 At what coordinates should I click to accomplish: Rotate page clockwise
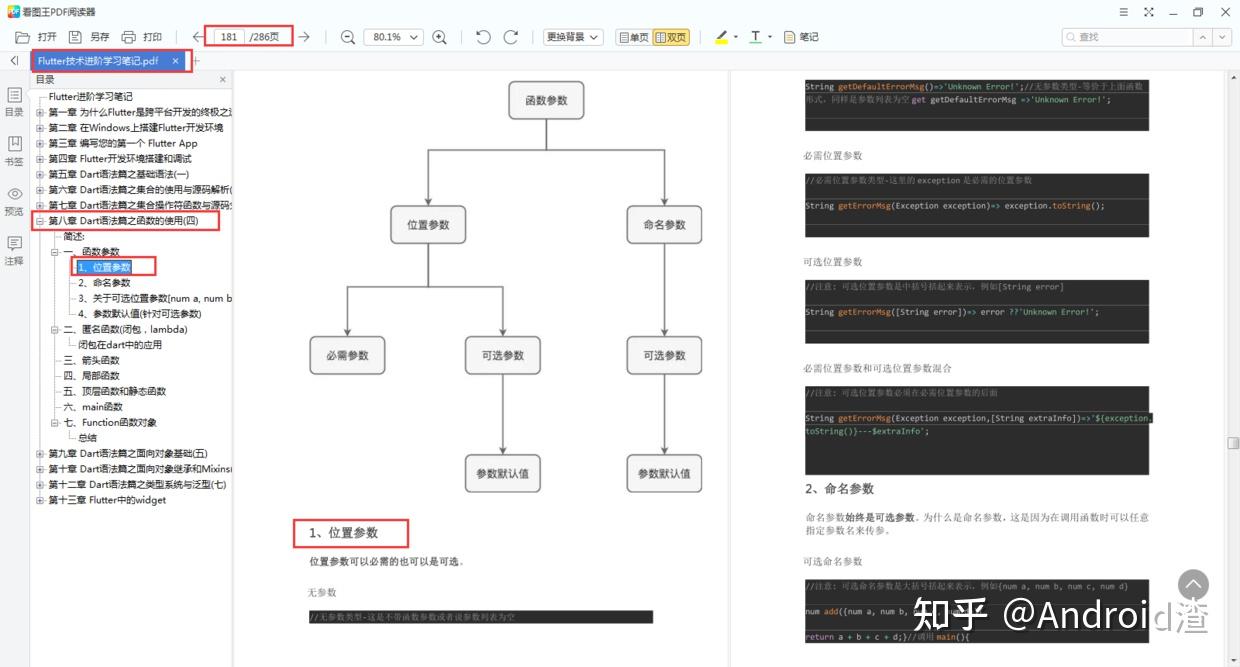point(511,37)
